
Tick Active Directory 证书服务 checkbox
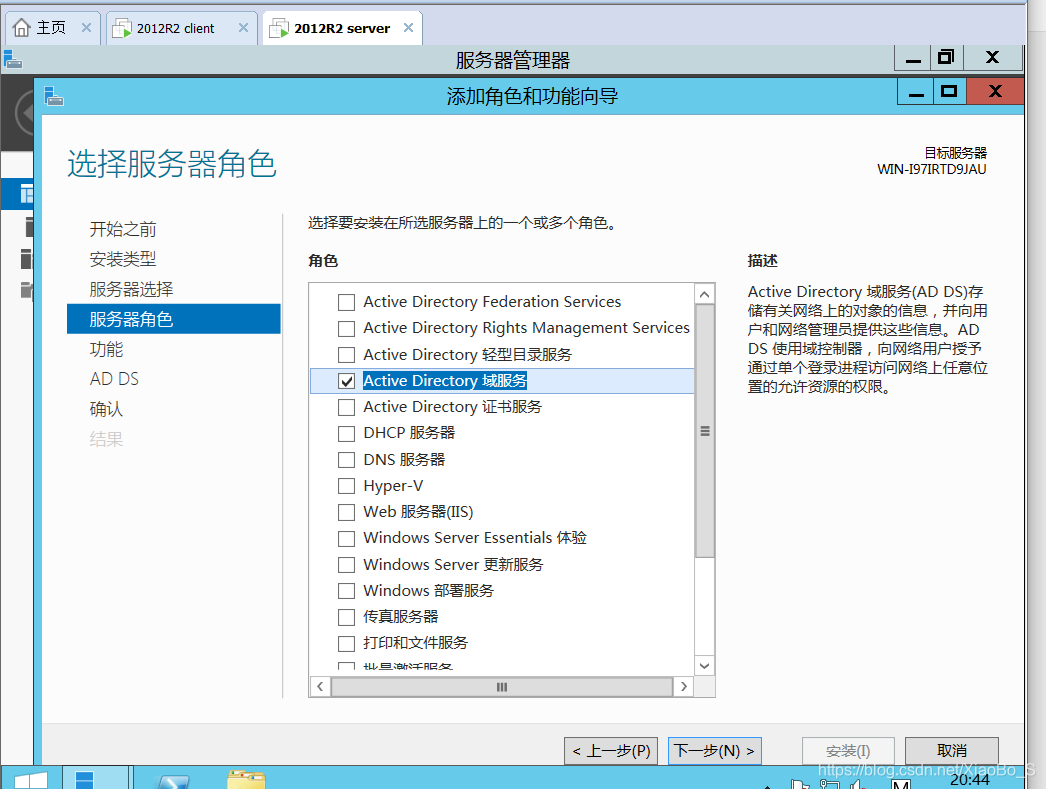346,407
